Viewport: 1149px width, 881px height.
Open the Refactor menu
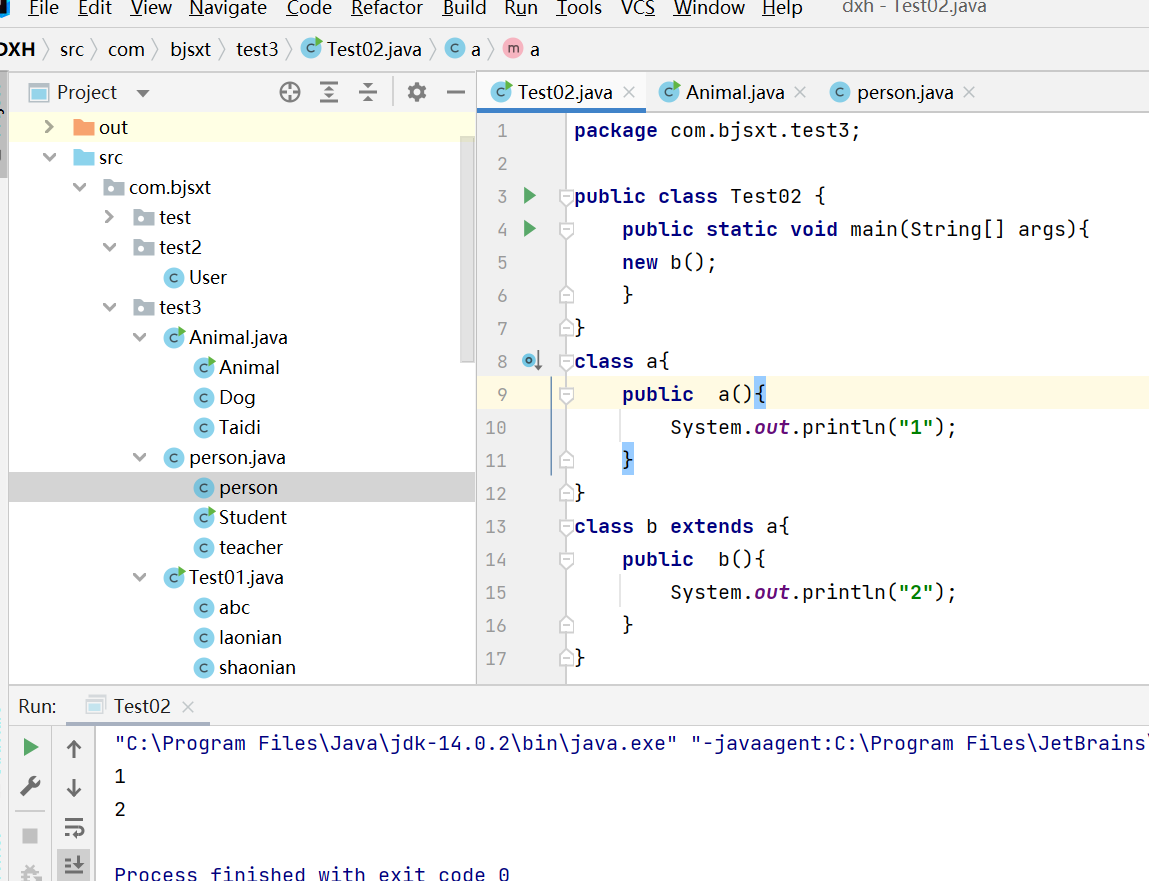386,8
